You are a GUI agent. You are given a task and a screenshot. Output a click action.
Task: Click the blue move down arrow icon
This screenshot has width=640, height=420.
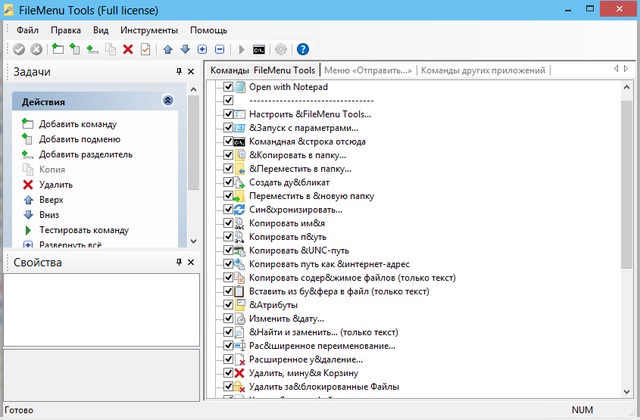click(x=184, y=49)
